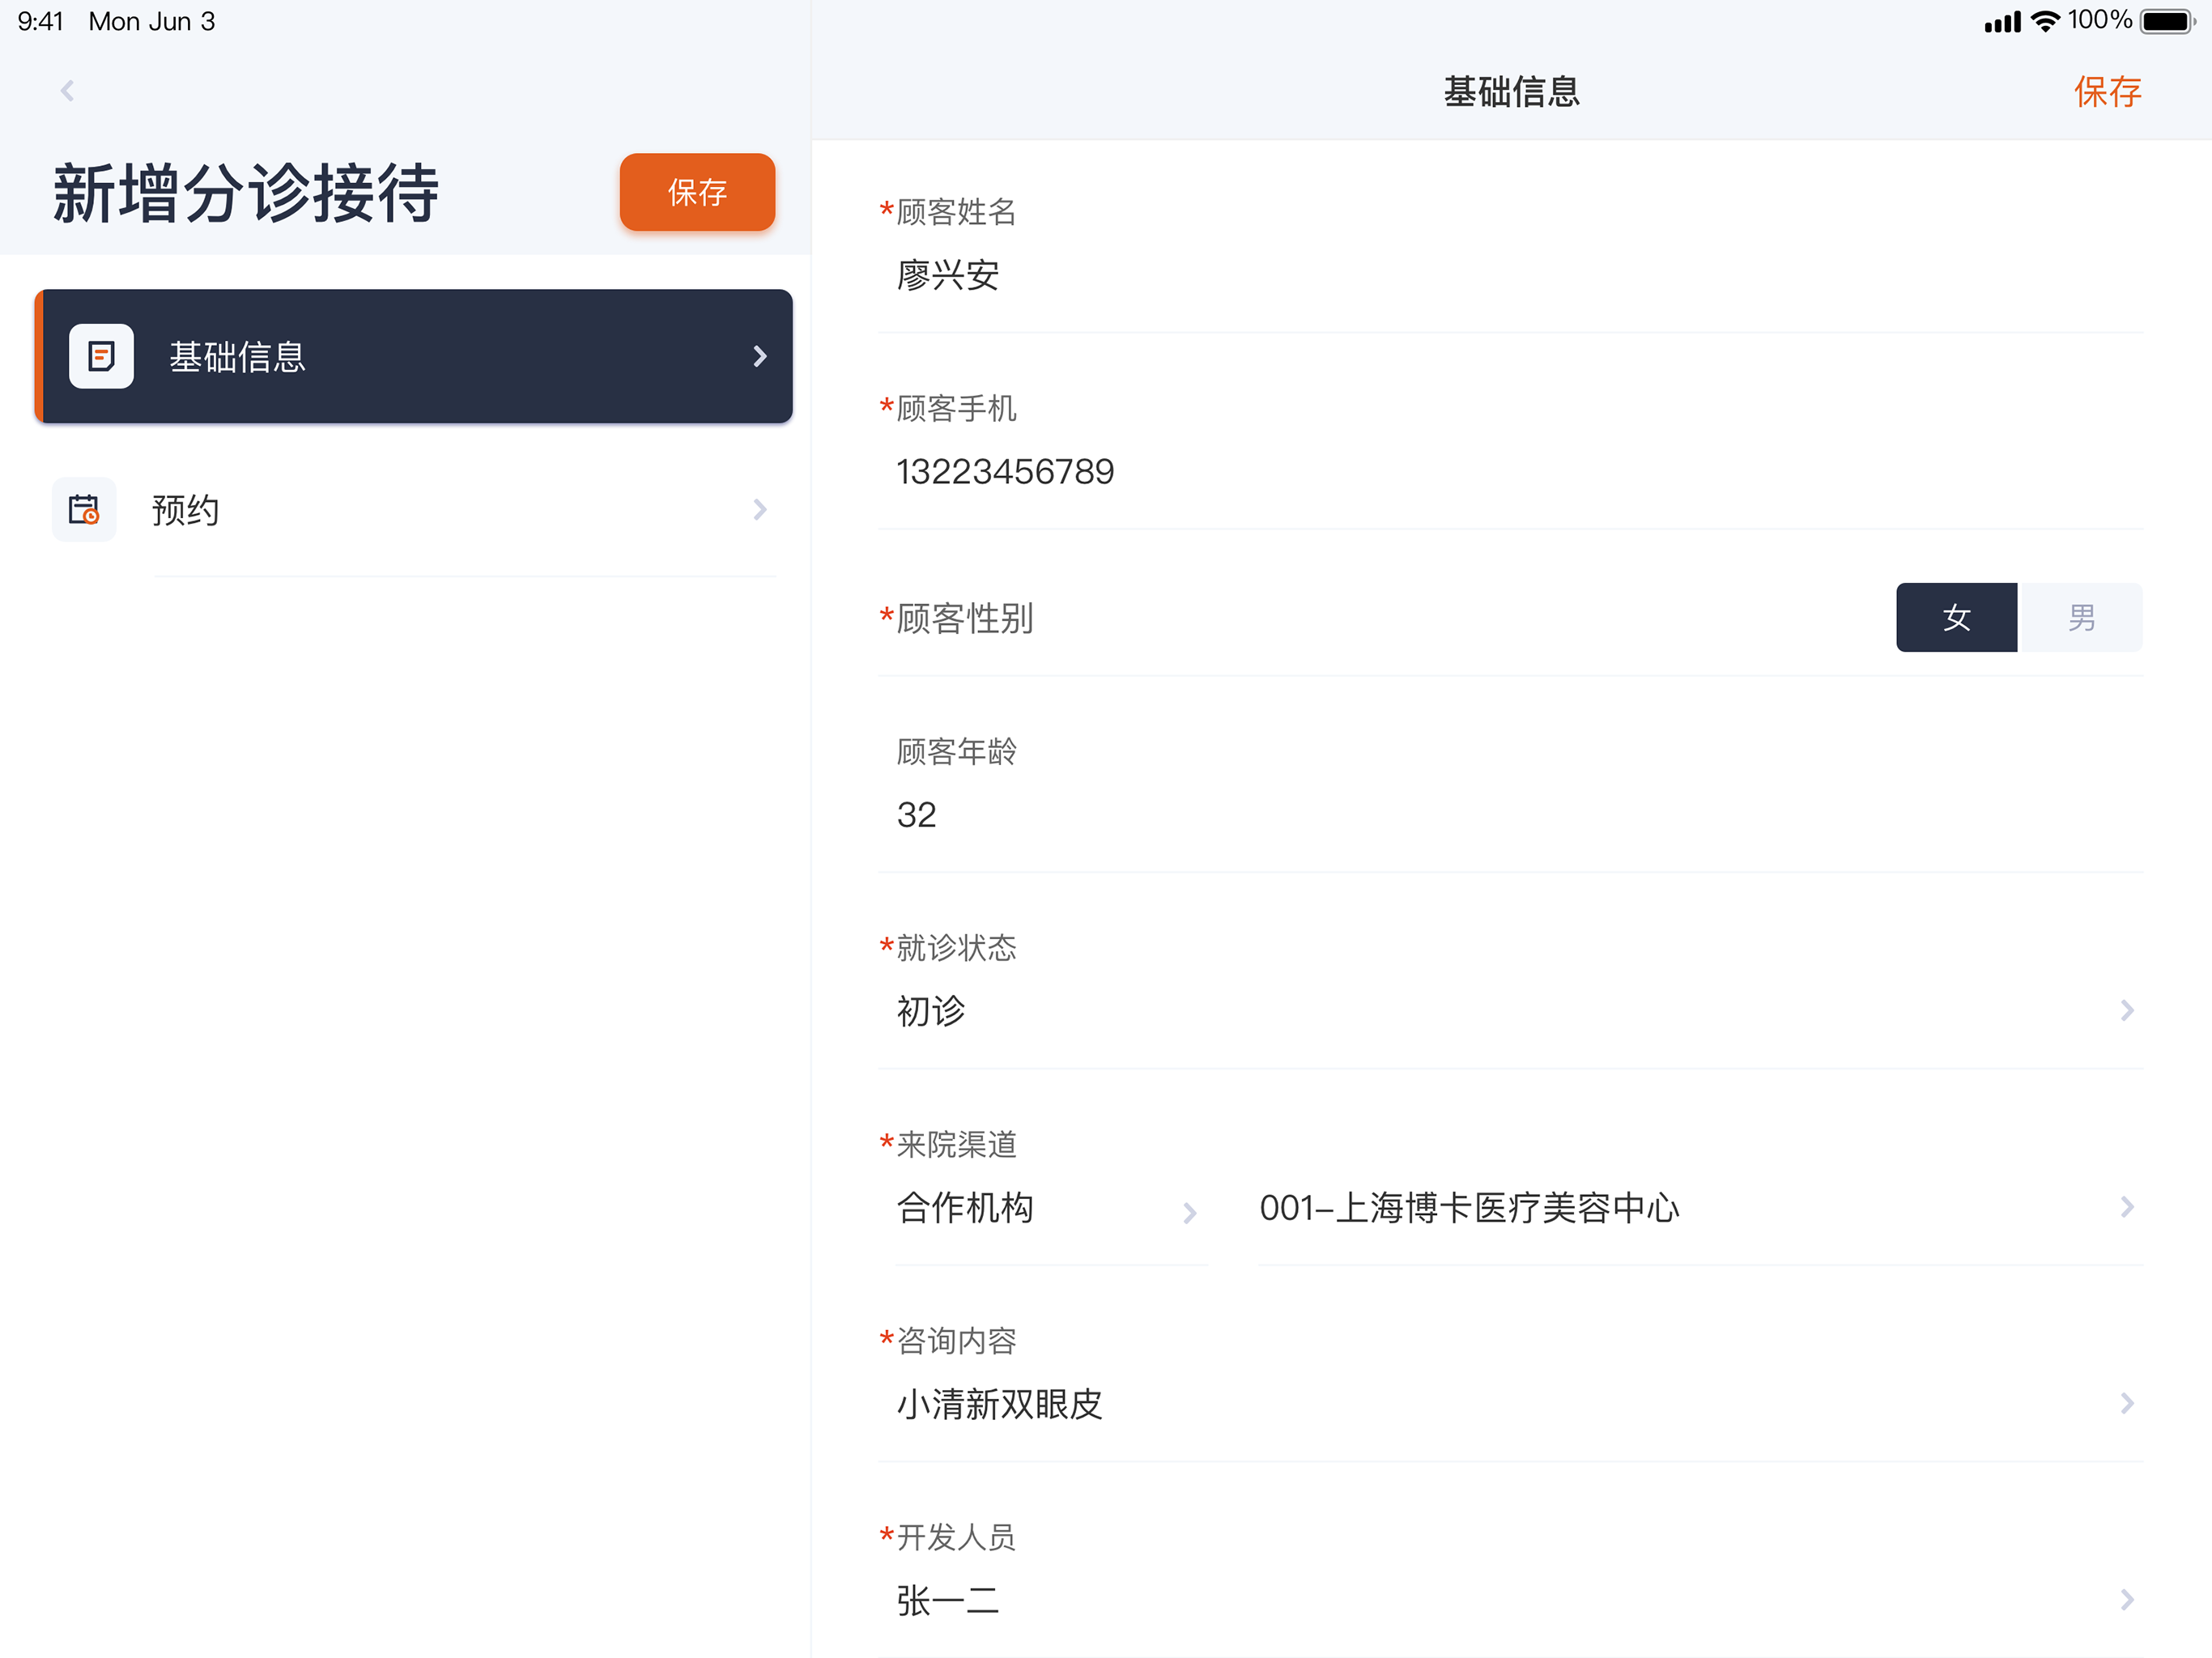This screenshot has height=1658, width=2212.
Task: Open 咨询内容 picker chevron
Action: pos(2127,1403)
